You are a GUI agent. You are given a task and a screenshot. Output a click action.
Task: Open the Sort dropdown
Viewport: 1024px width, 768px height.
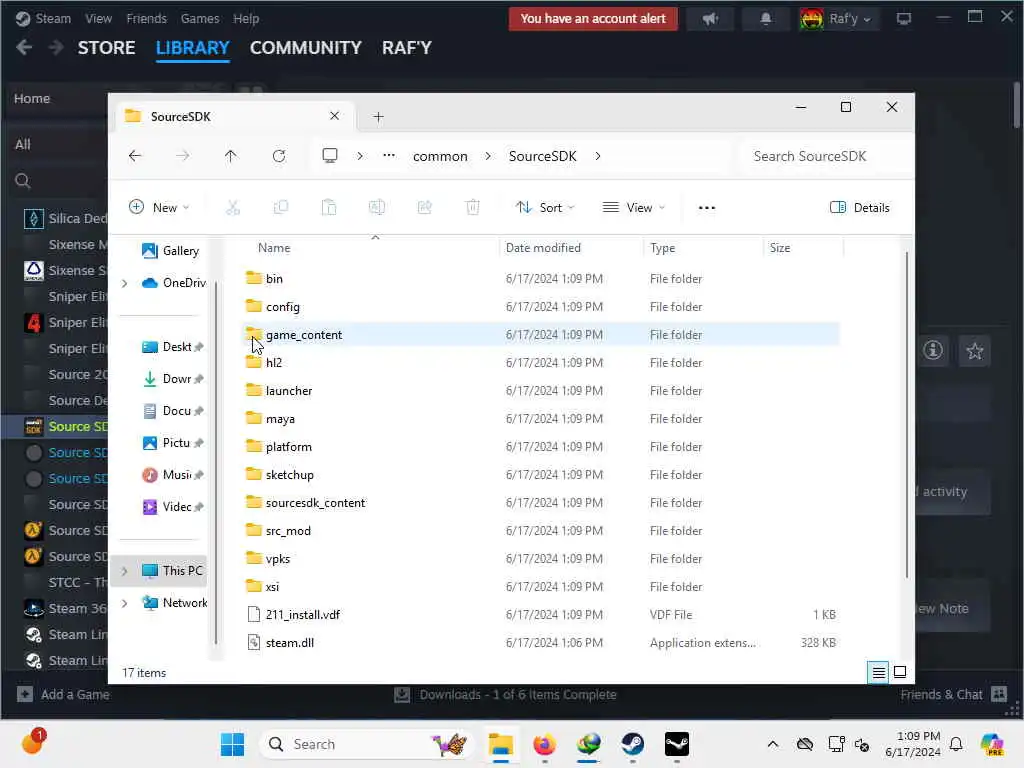point(545,208)
